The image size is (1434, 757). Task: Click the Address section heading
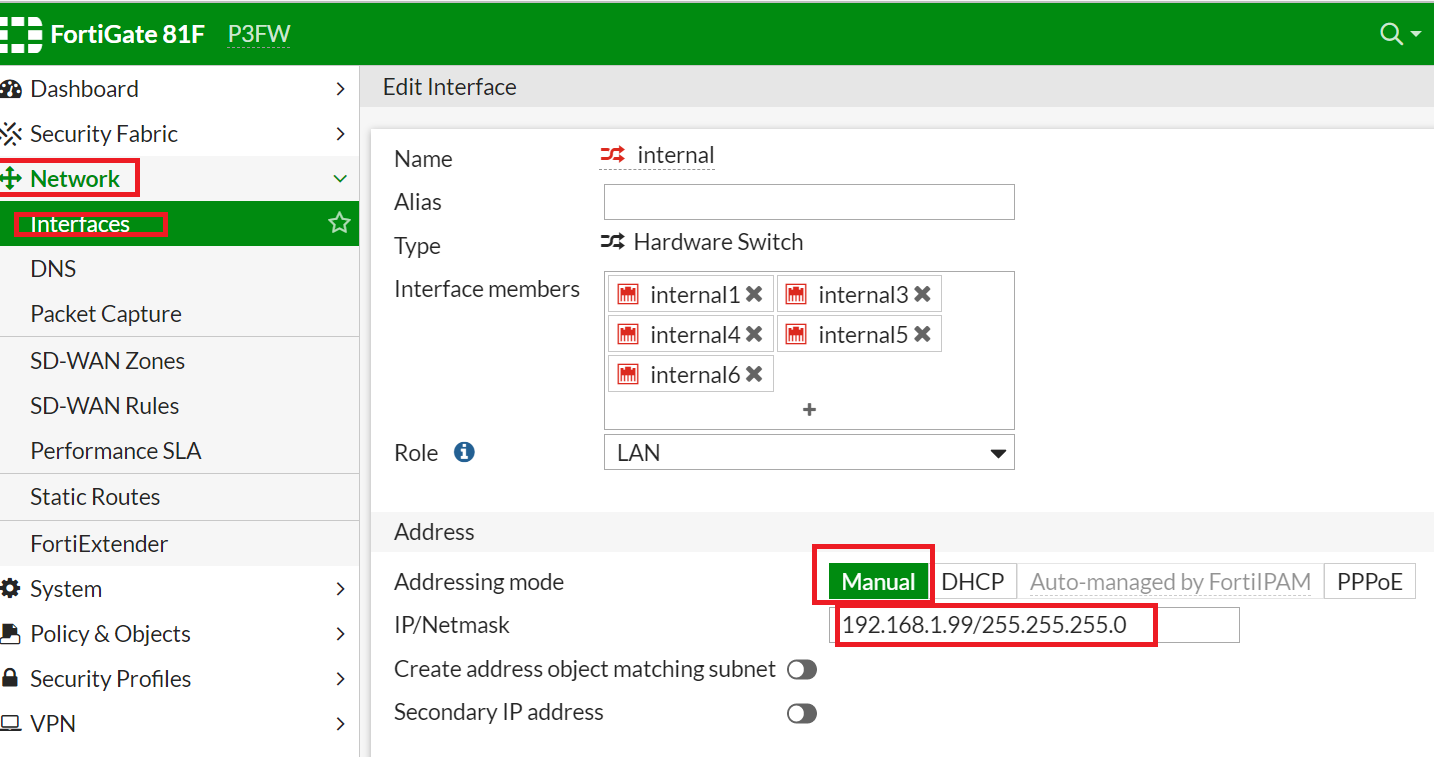[434, 531]
